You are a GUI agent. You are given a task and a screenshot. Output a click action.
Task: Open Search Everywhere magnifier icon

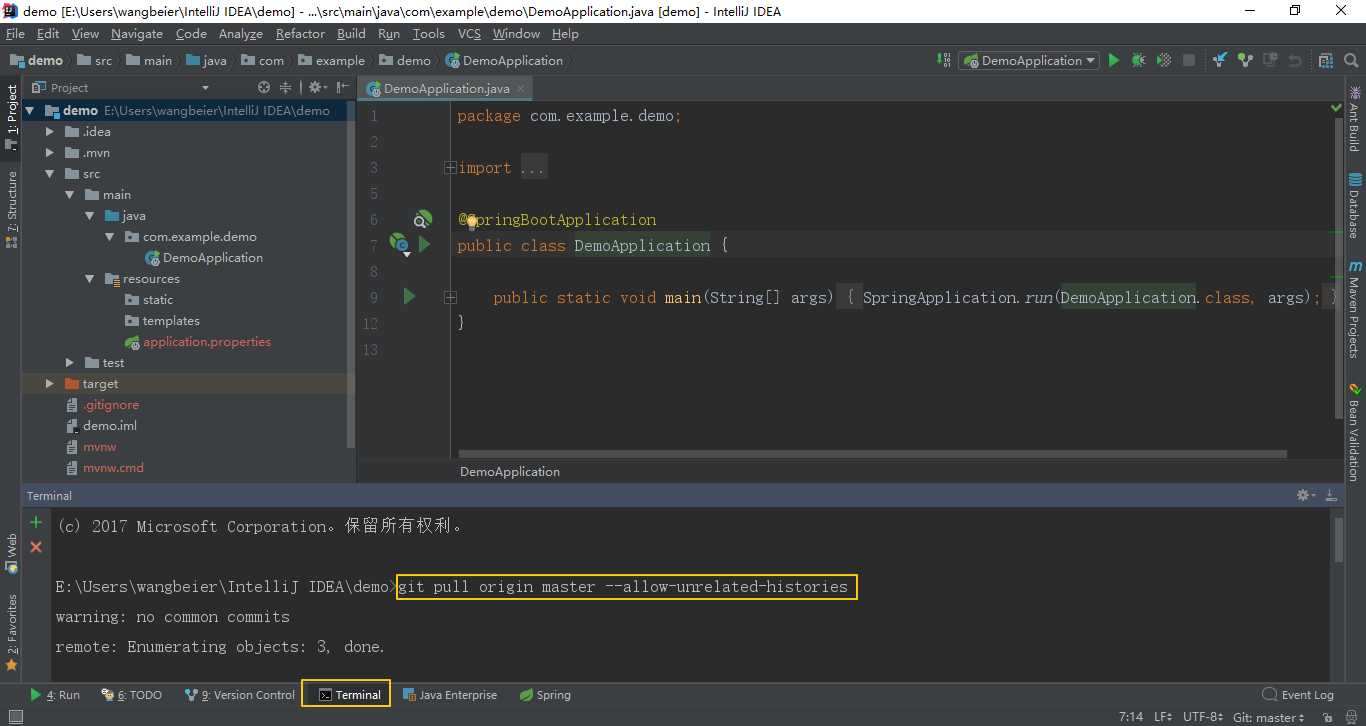pos(1351,60)
